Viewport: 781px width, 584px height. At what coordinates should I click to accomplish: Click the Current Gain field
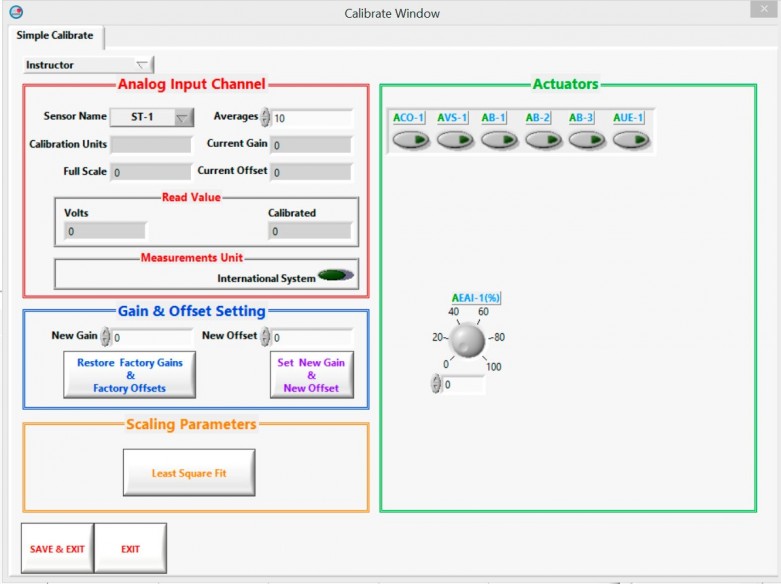pos(311,145)
